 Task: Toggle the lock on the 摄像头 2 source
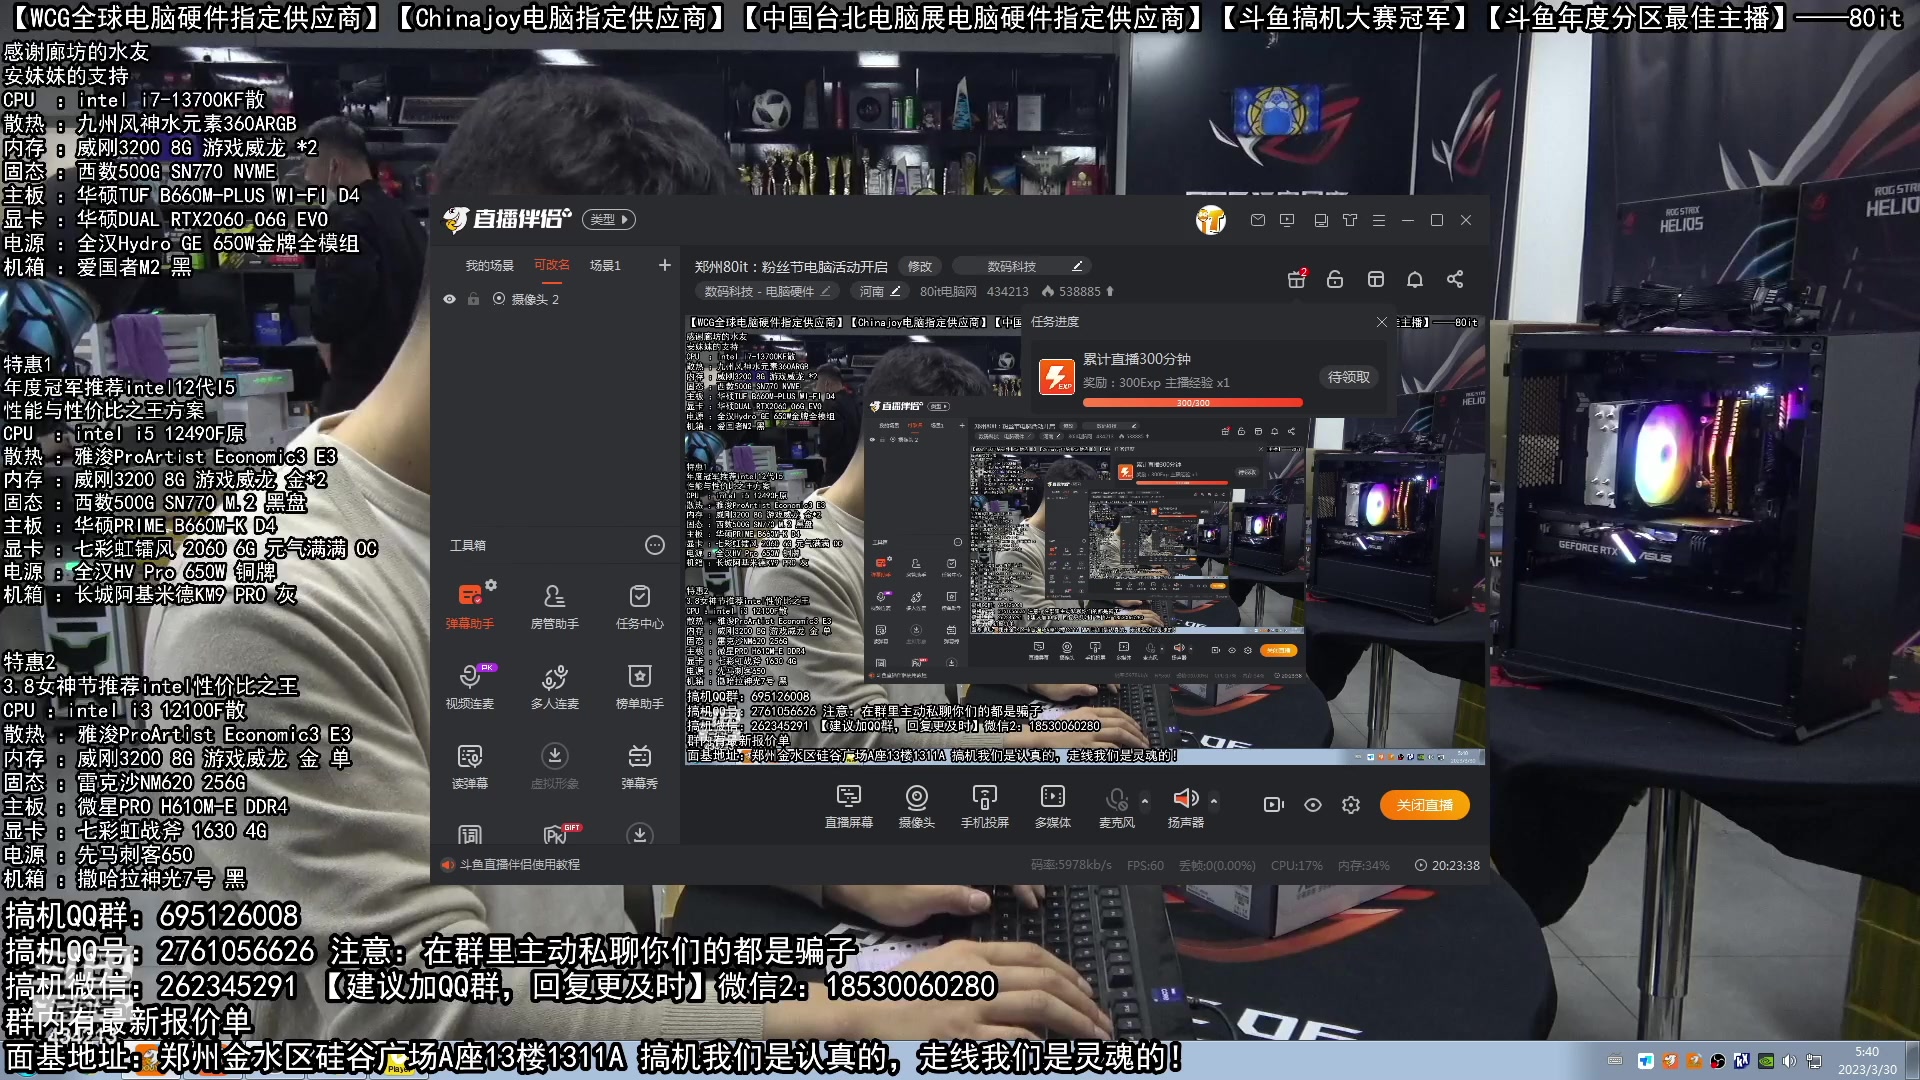[473, 299]
